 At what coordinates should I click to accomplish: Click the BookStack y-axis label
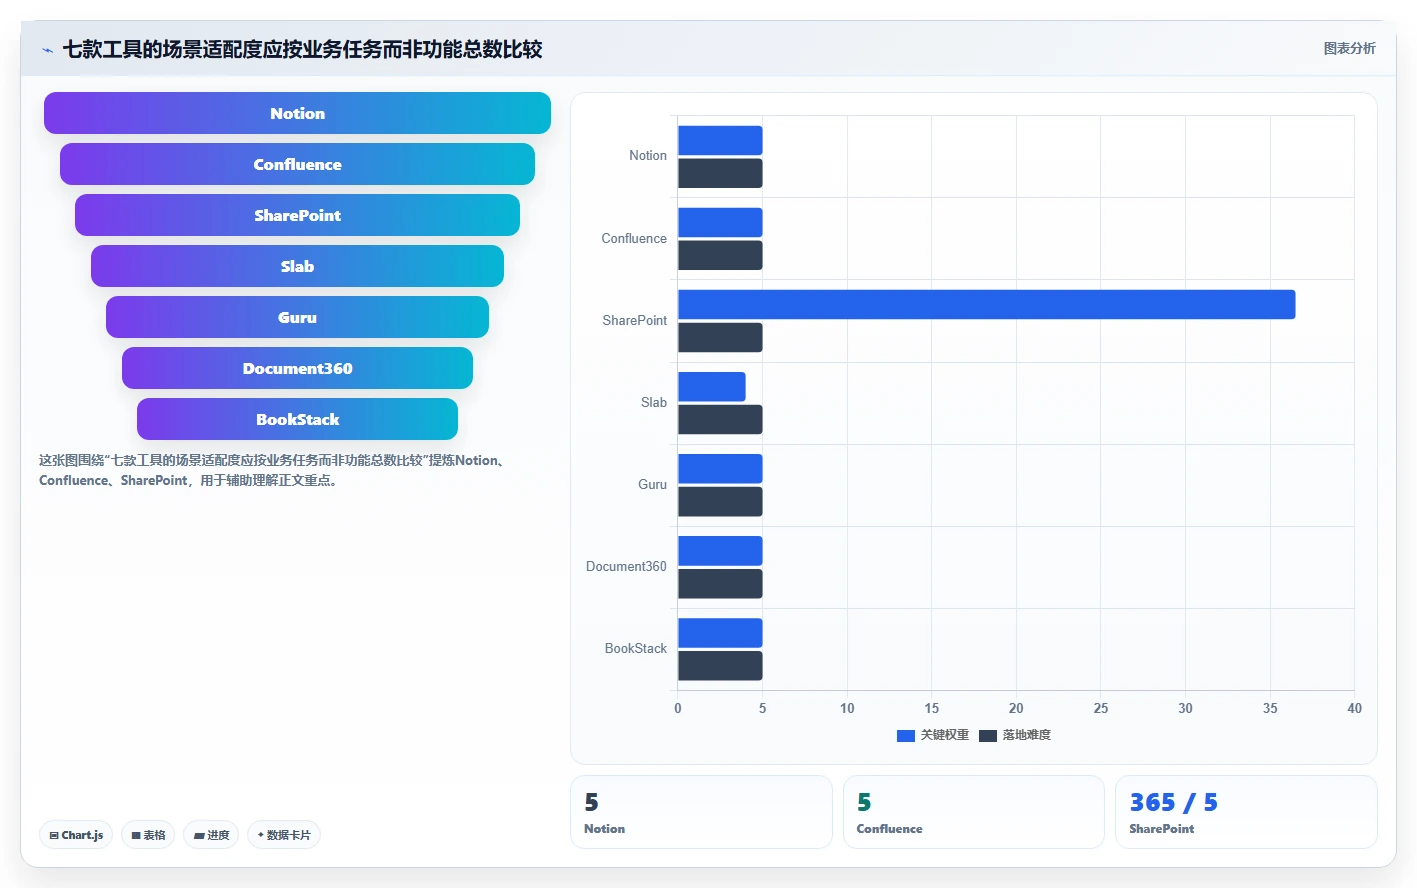pos(636,648)
